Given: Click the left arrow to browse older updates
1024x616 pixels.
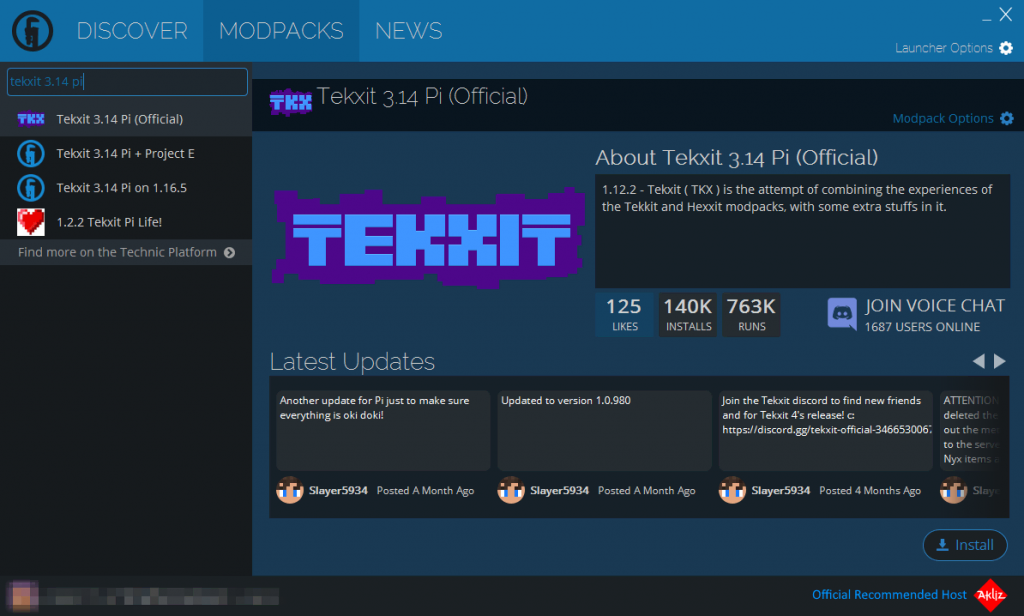Looking at the screenshot, I should click(978, 362).
